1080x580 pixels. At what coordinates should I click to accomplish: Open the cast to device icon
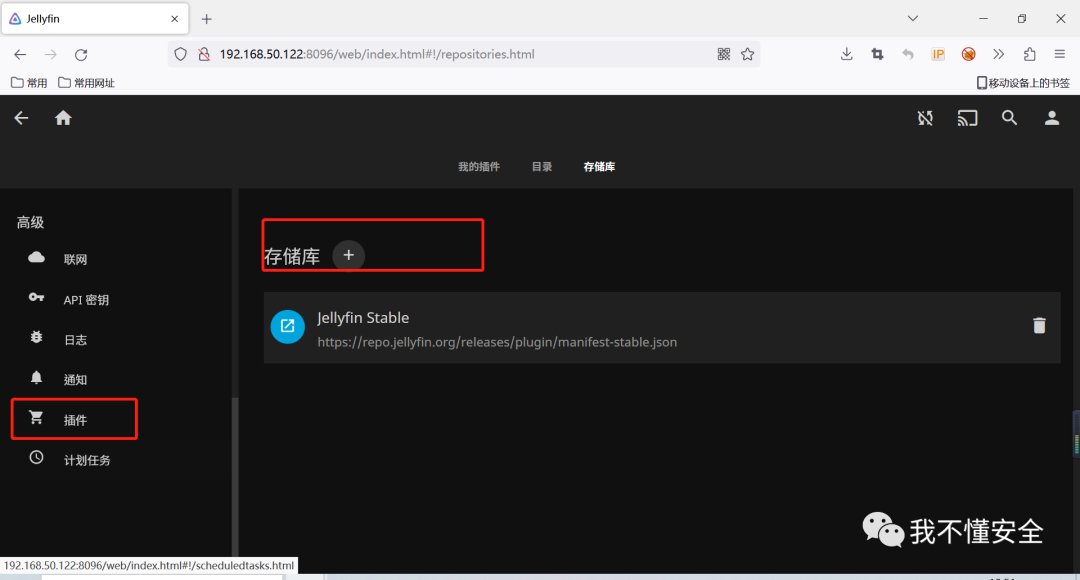pyautogui.click(x=967, y=118)
